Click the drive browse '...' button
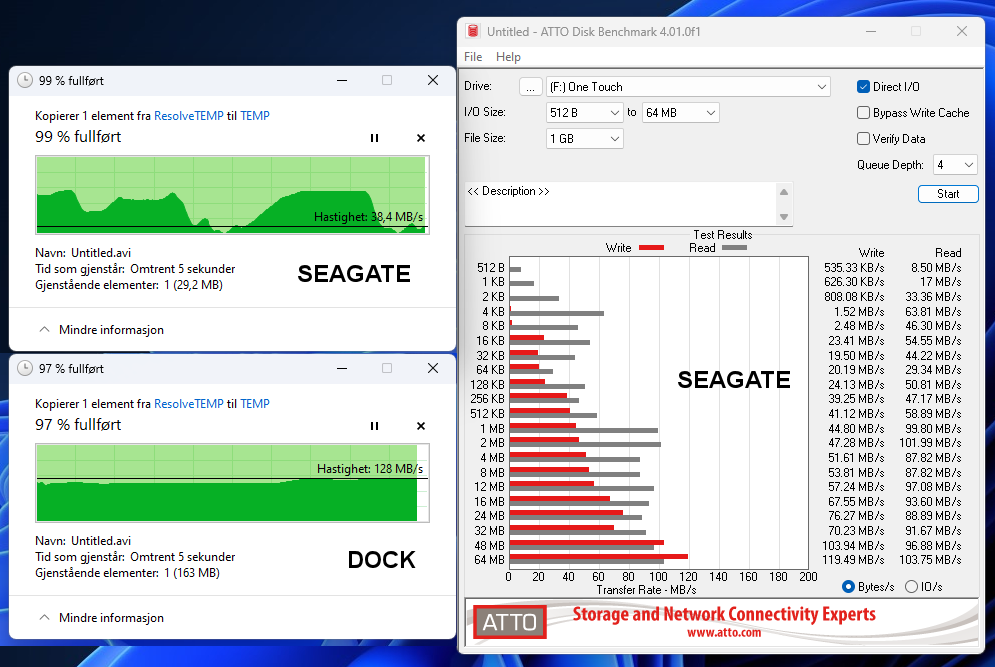The height and width of the screenshot is (667, 995). click(530, 87)
